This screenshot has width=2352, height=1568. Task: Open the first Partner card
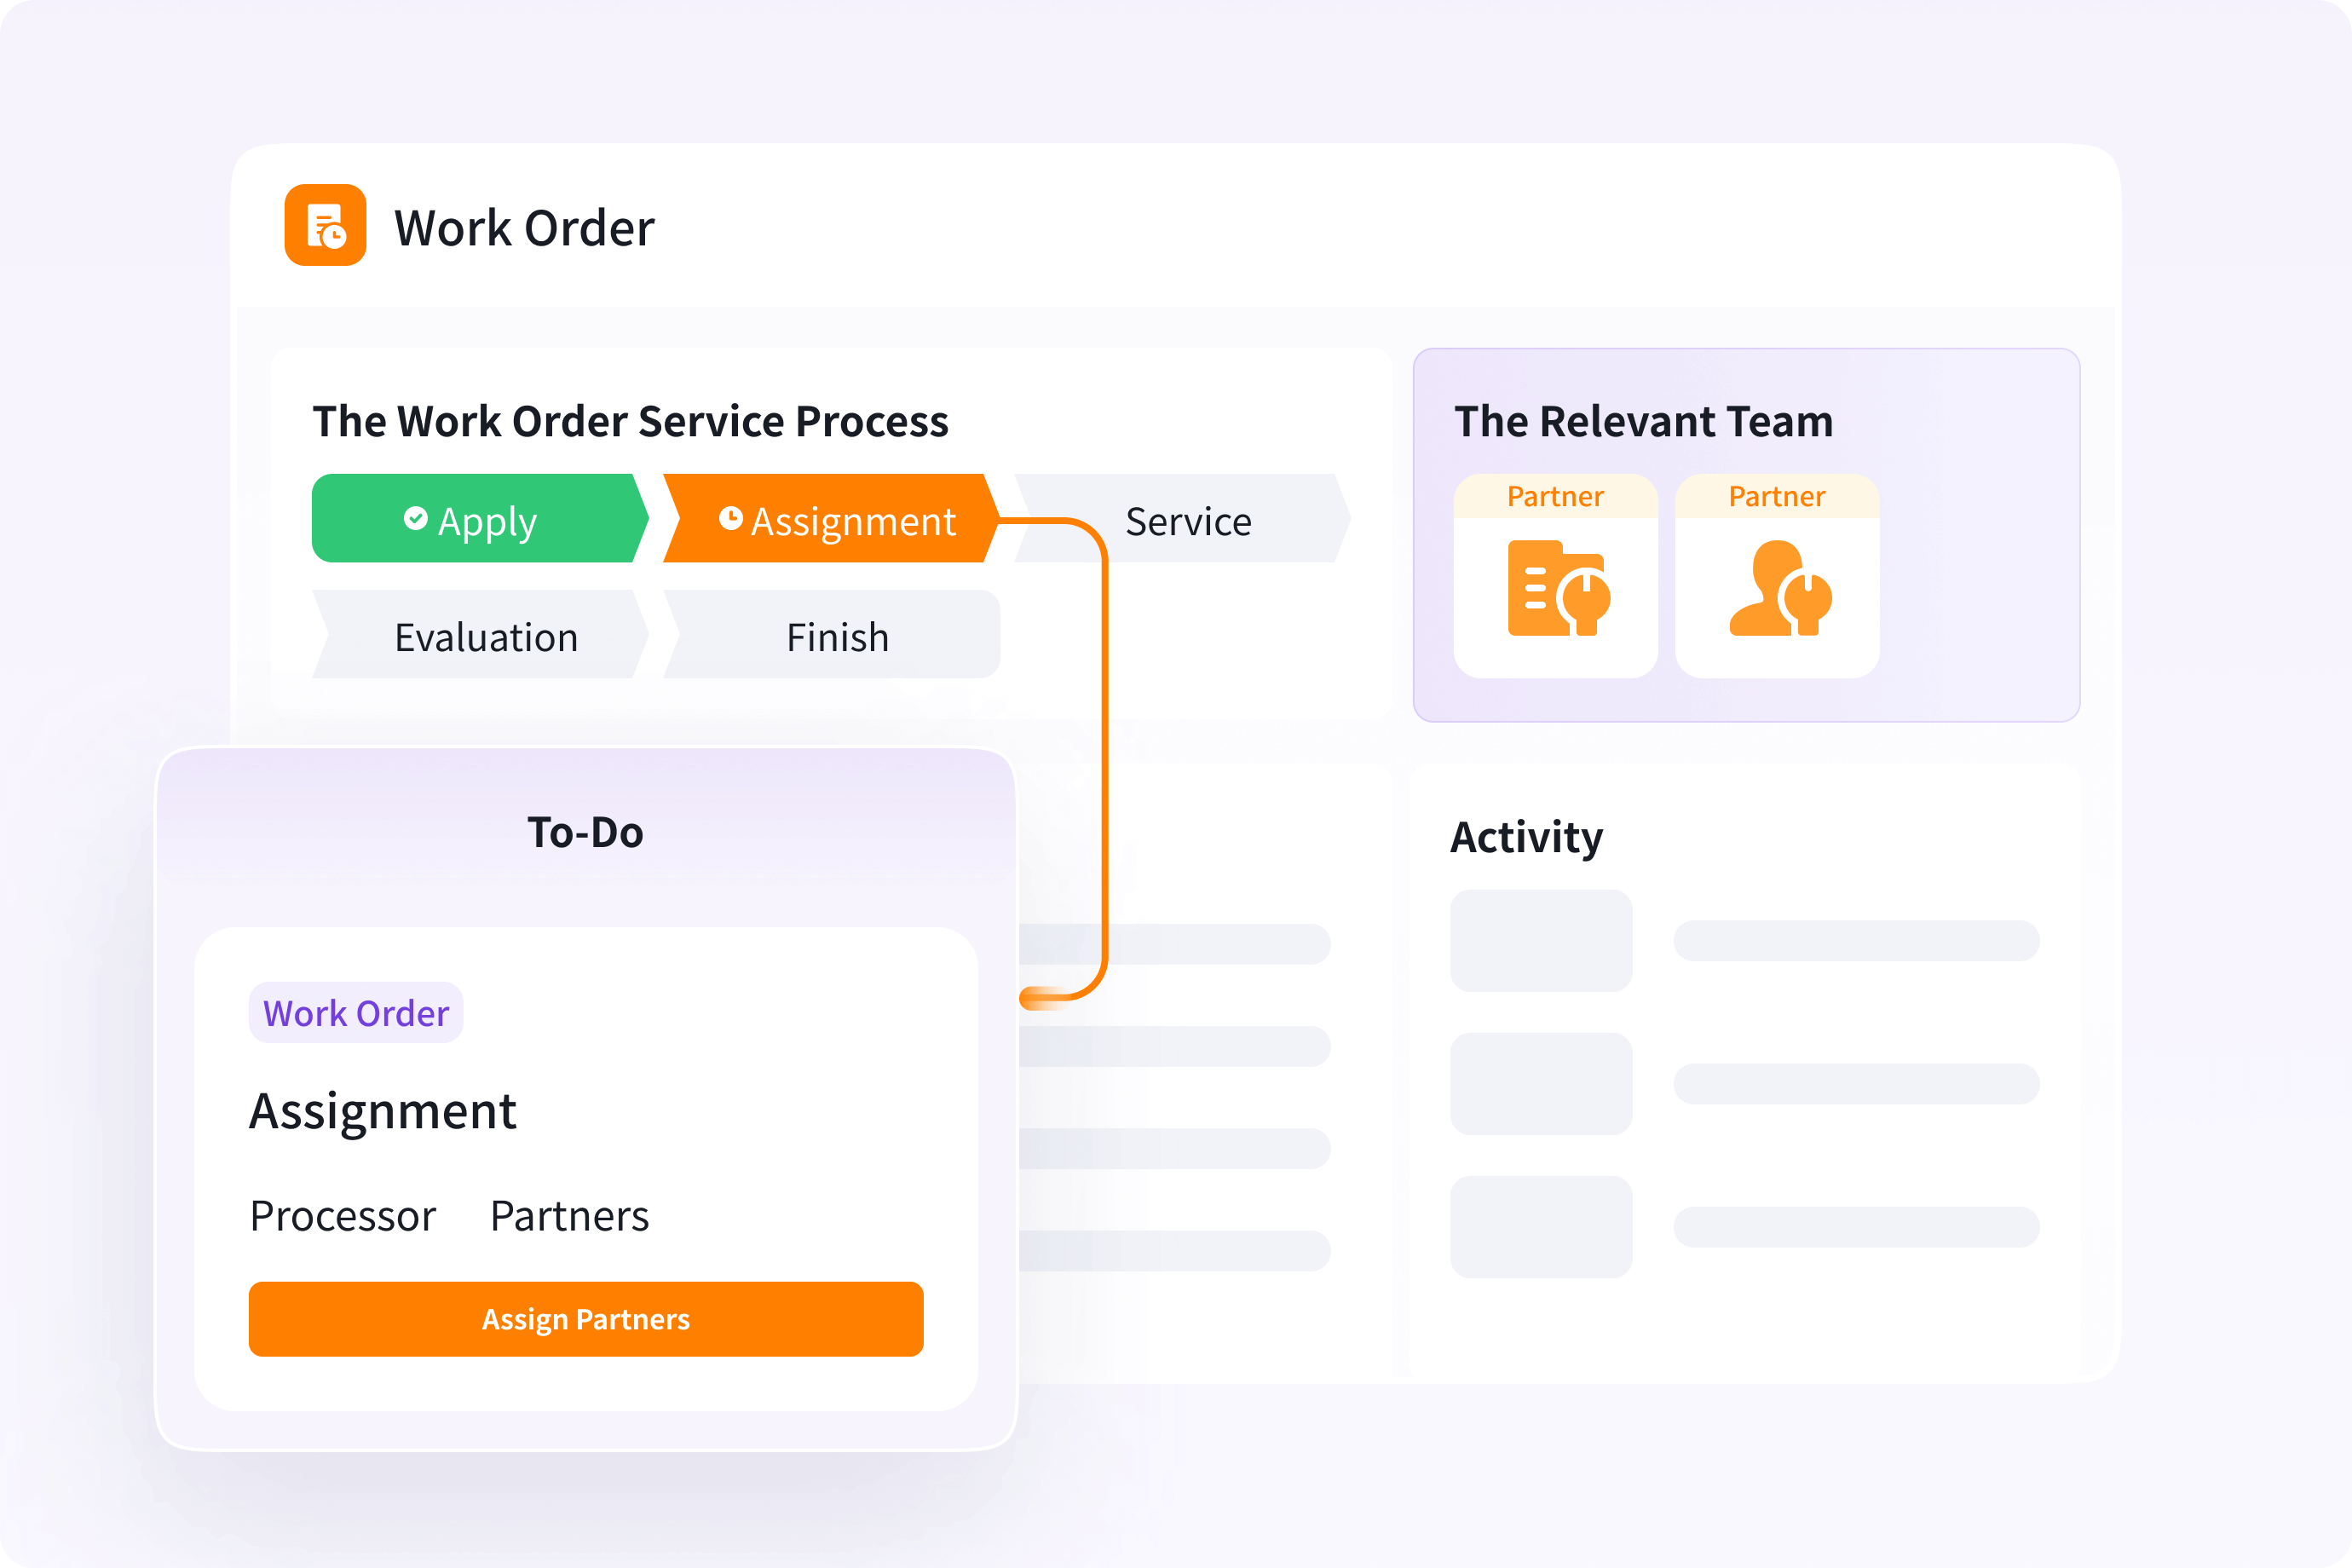(1555, 575)
